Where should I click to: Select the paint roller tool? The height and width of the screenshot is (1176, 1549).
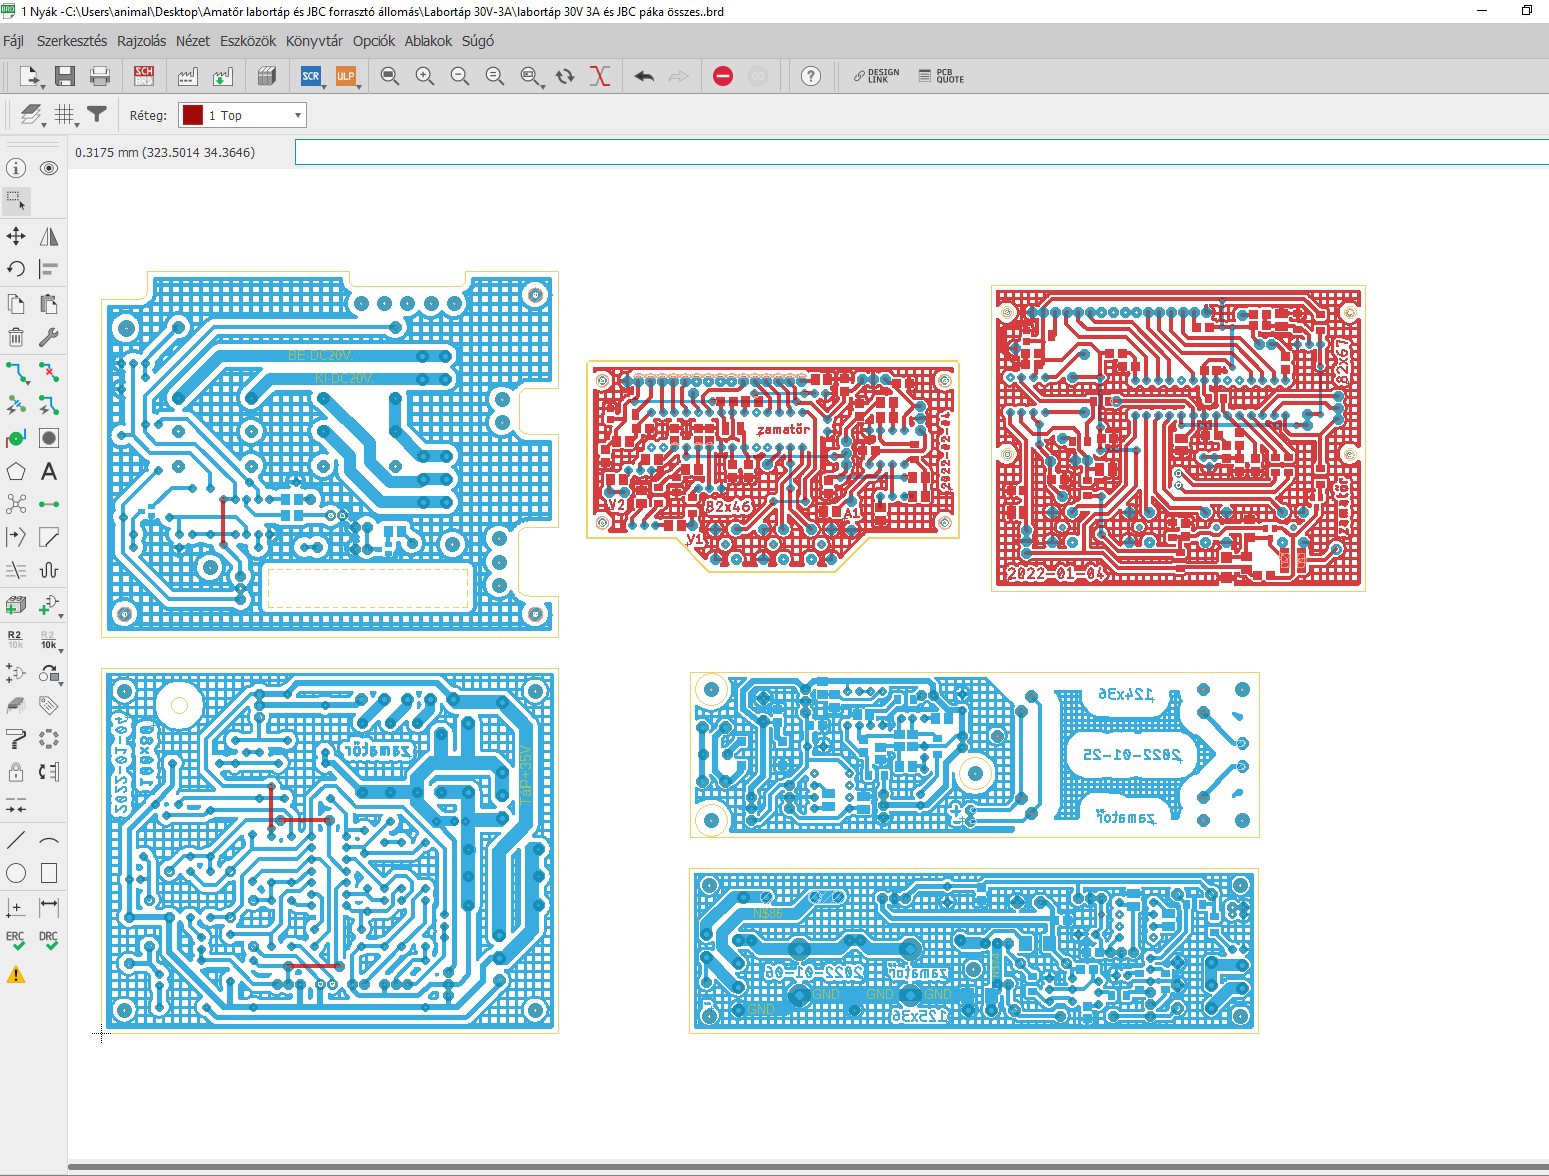pos(16,739)
